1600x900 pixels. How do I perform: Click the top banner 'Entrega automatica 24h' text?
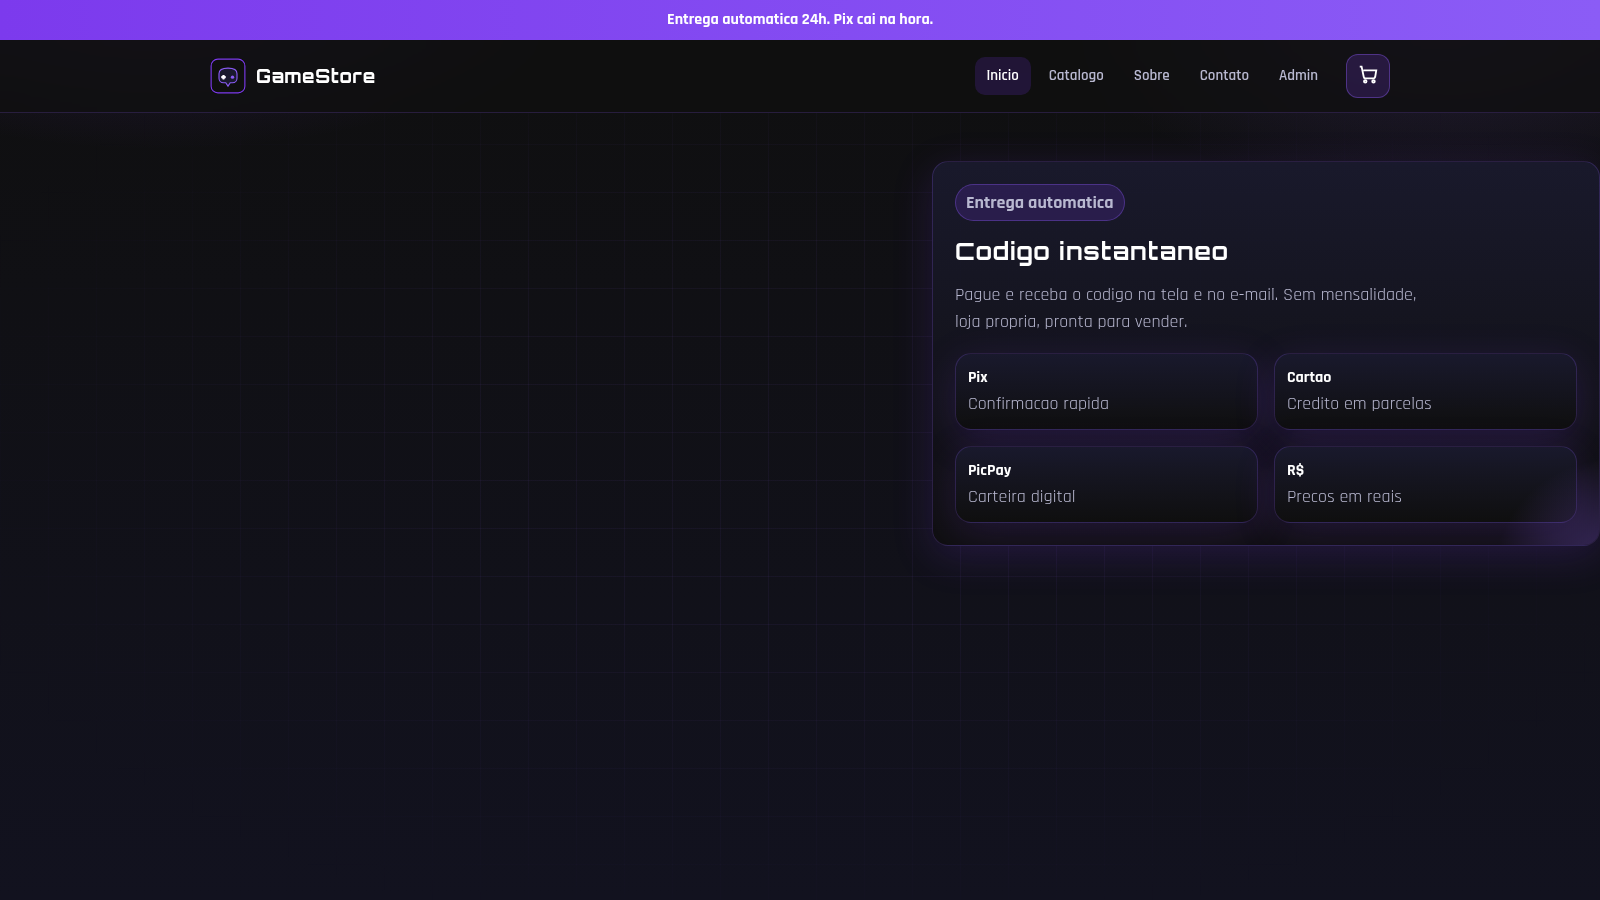[800, 20]
